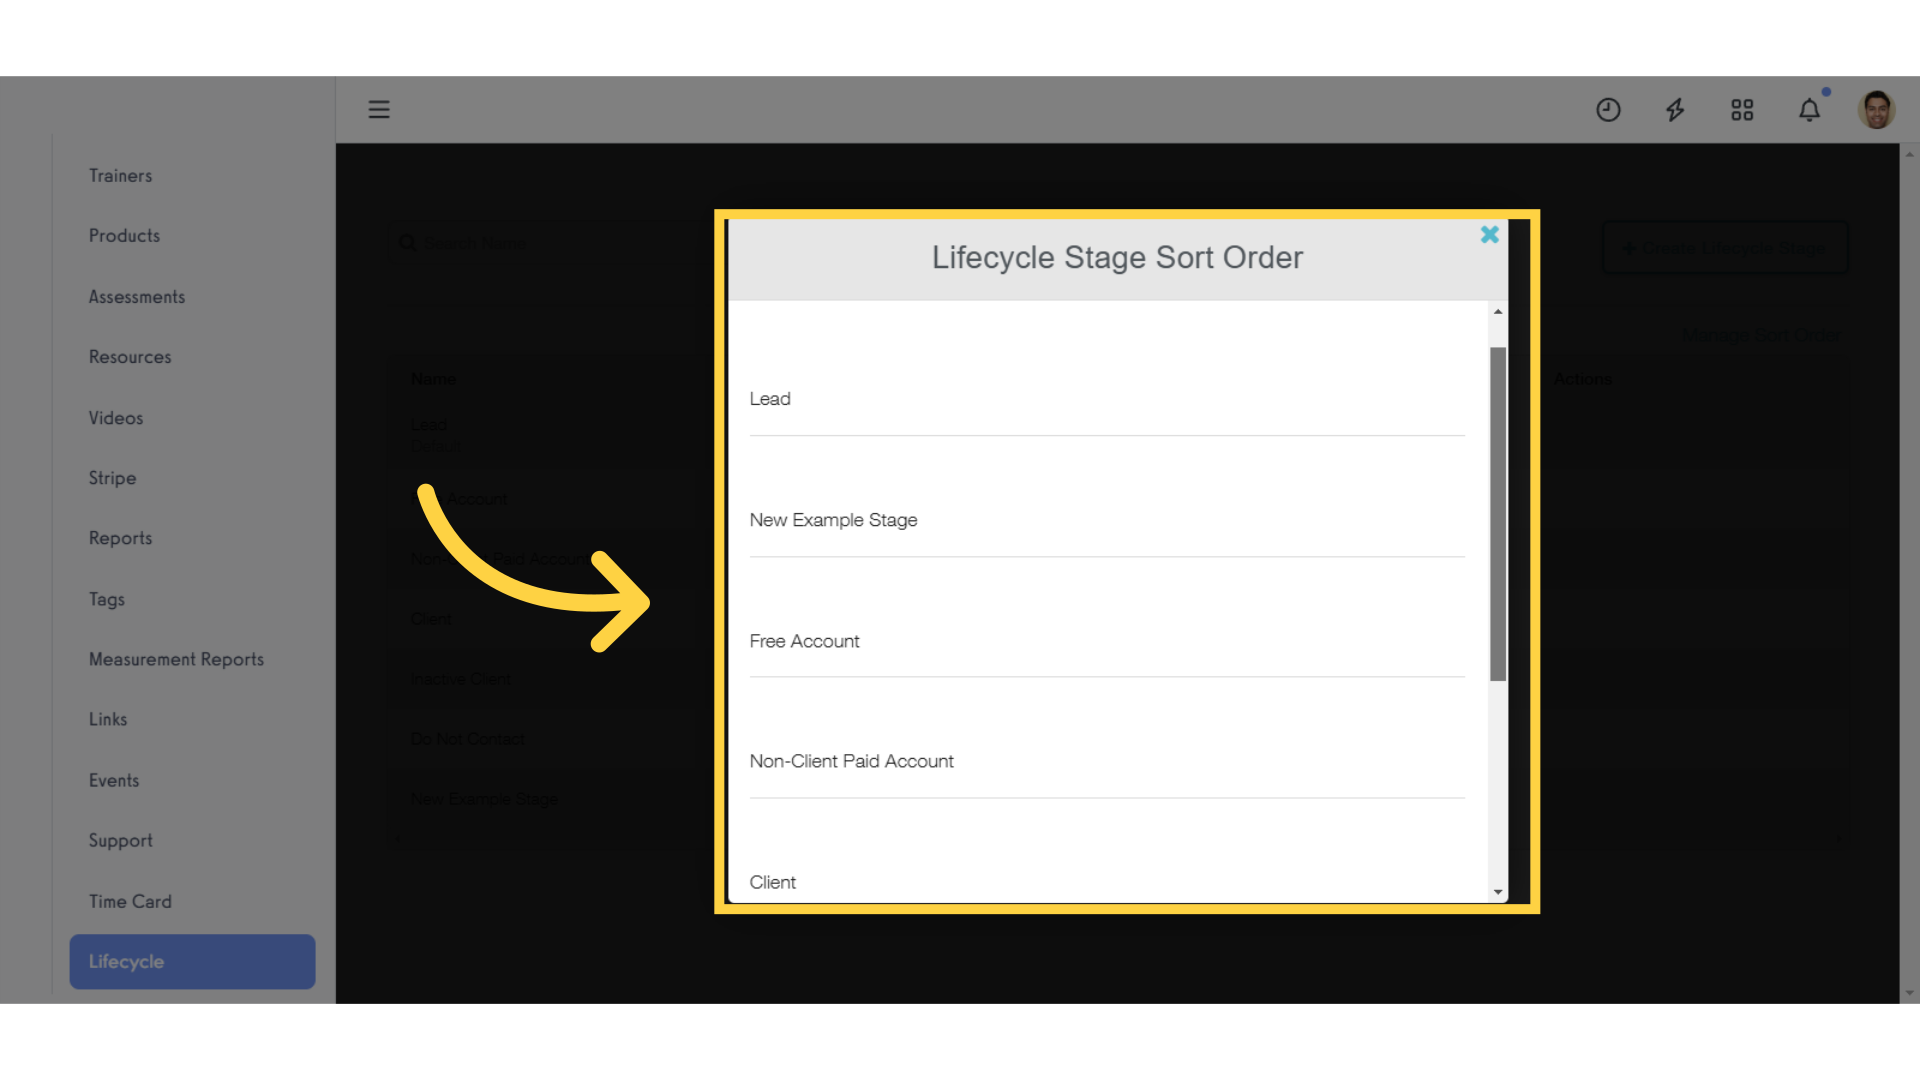Select the Lead lifecycle stage
The height and width of the screenshot is (1080, 1920).
click(769, 398)
